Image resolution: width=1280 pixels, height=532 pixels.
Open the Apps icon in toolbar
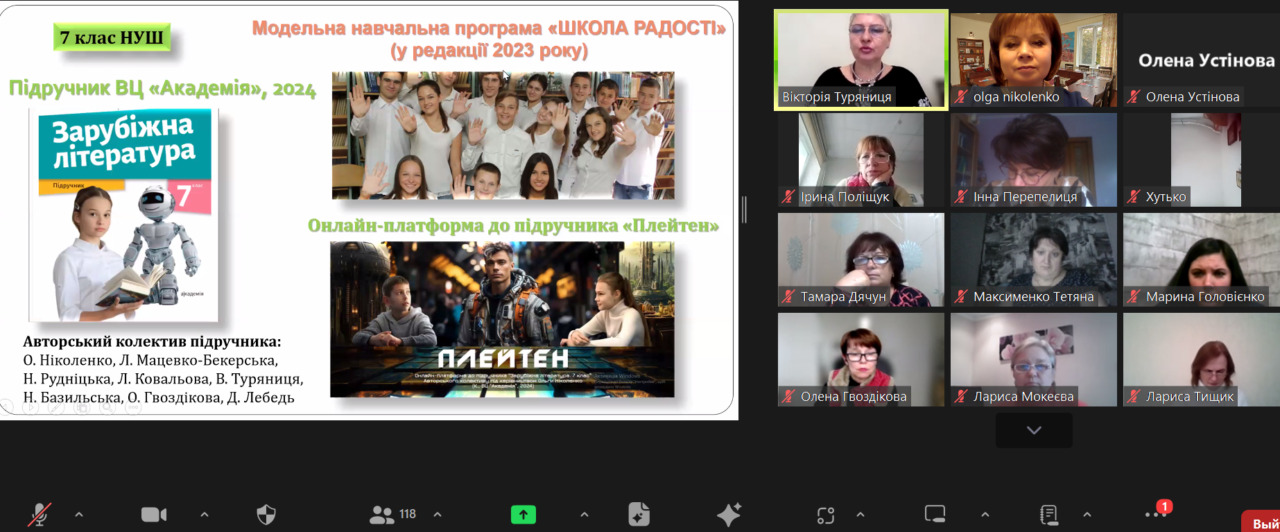(826, 515)
